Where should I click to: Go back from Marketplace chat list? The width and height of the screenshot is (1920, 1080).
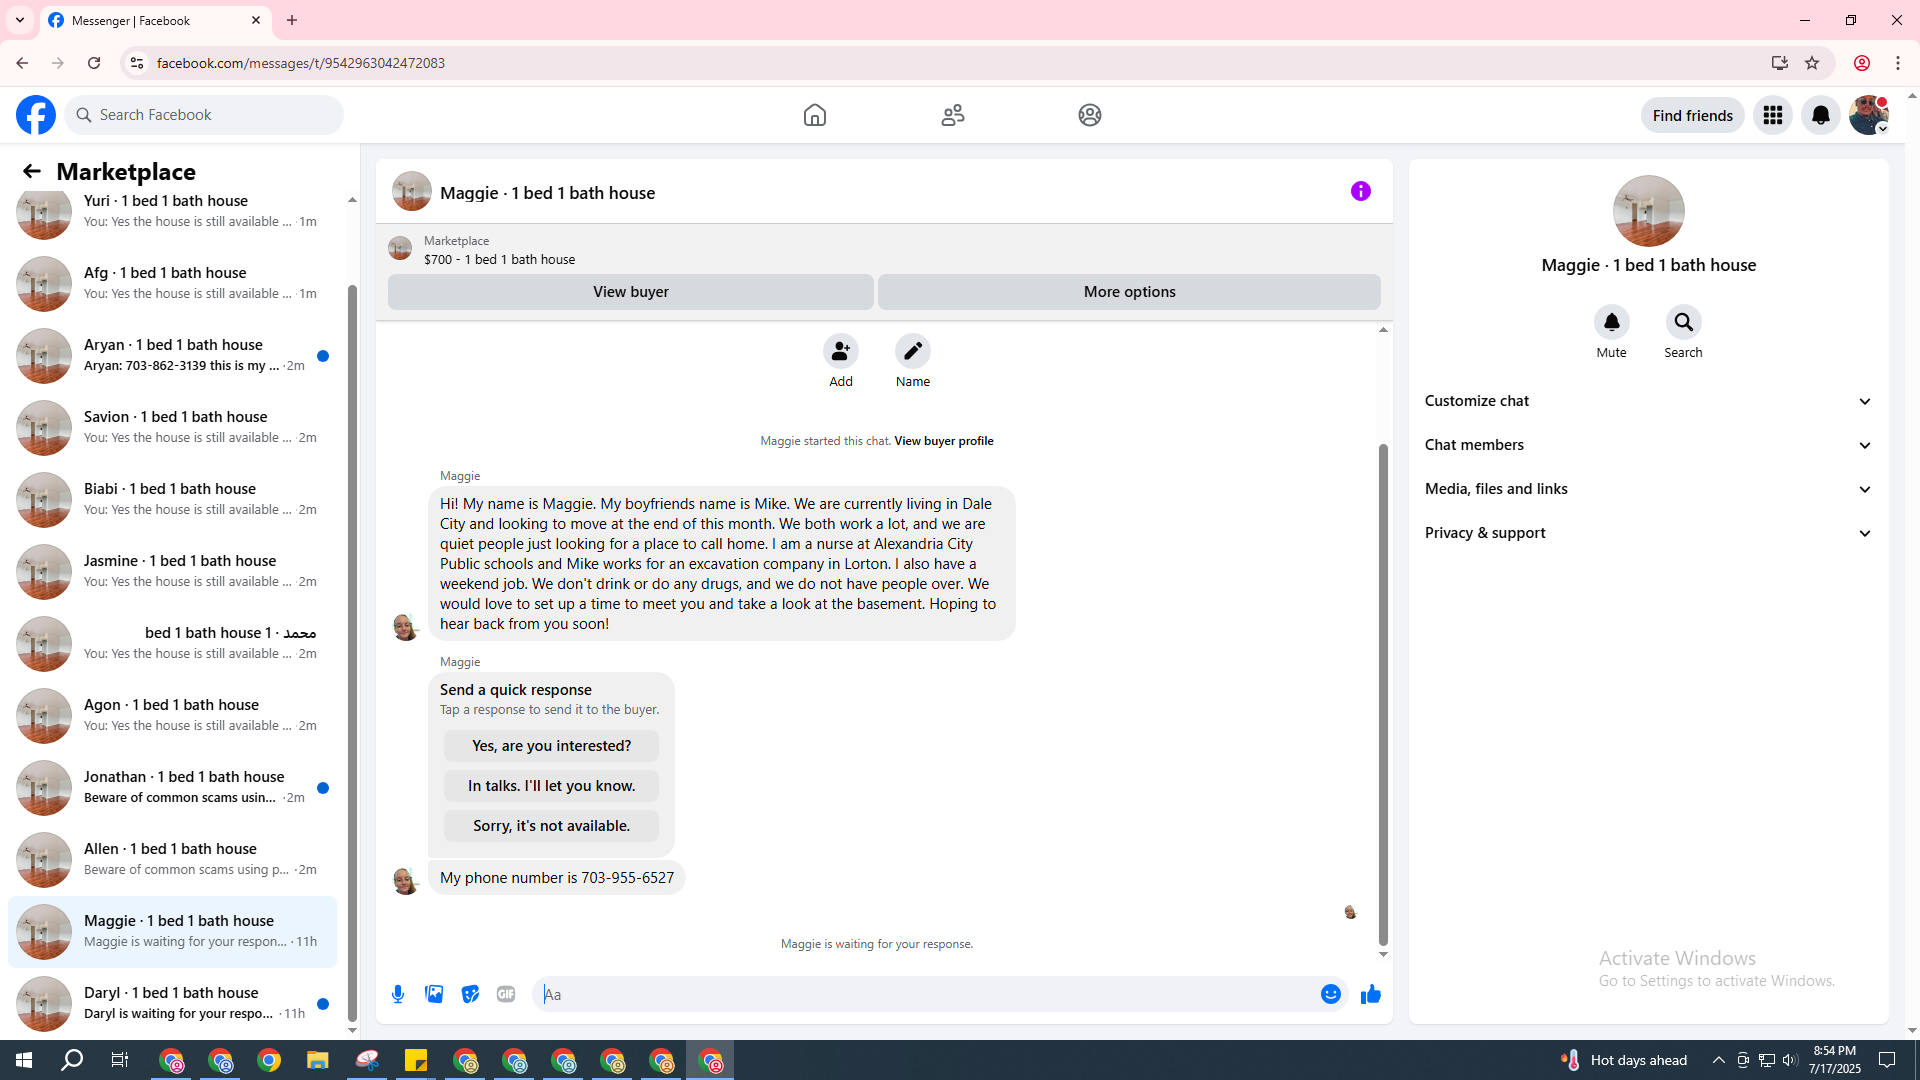32,172
